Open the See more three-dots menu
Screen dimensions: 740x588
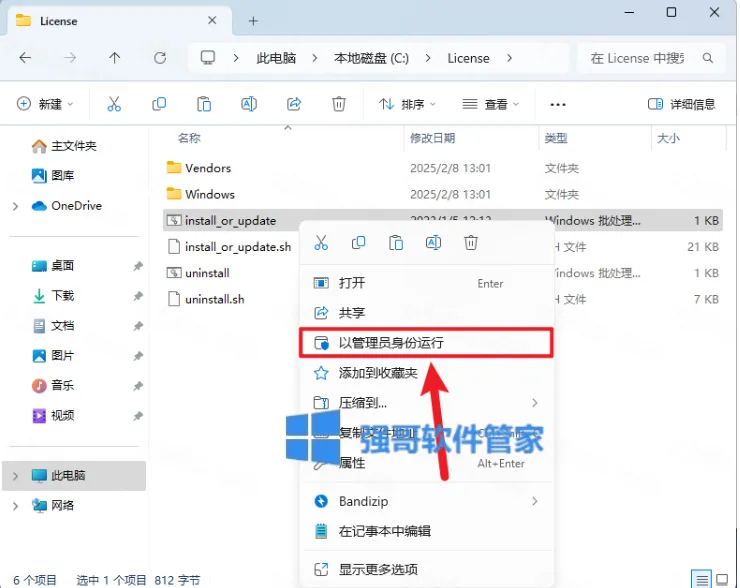pyautogui.click(x=558, y=104)
